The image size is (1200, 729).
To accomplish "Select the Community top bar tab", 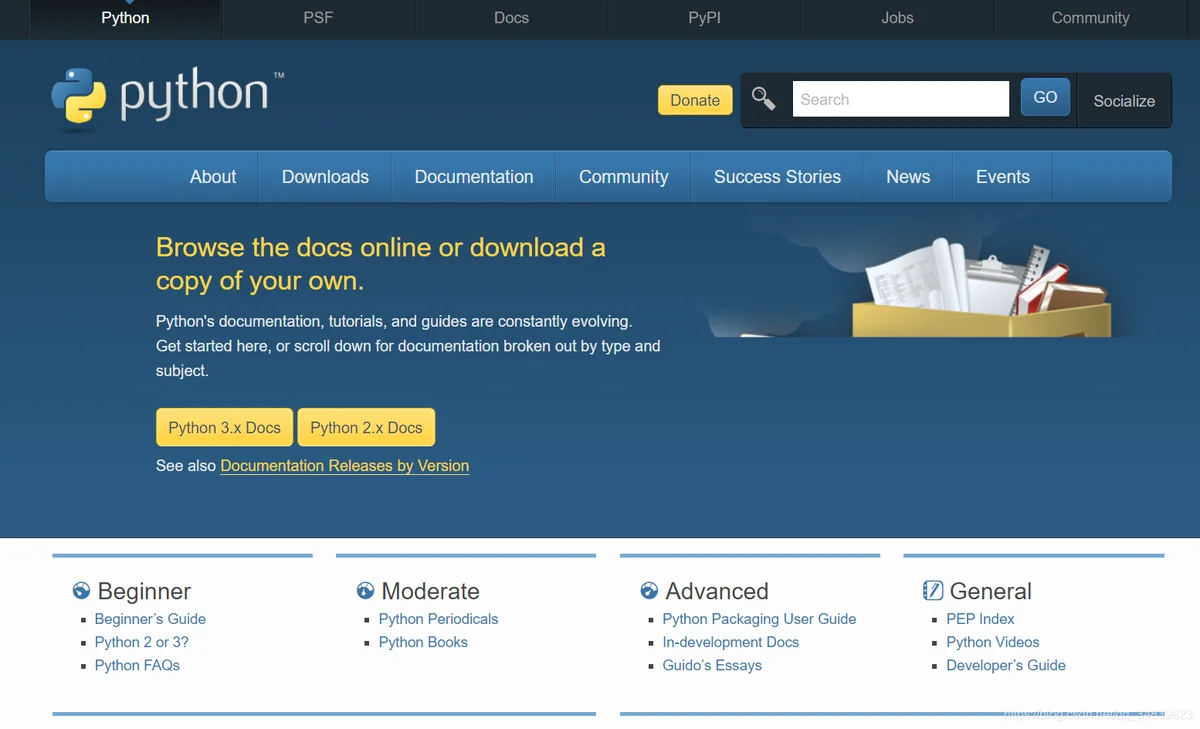I will pyautogui.click(x=1090, y=18).
